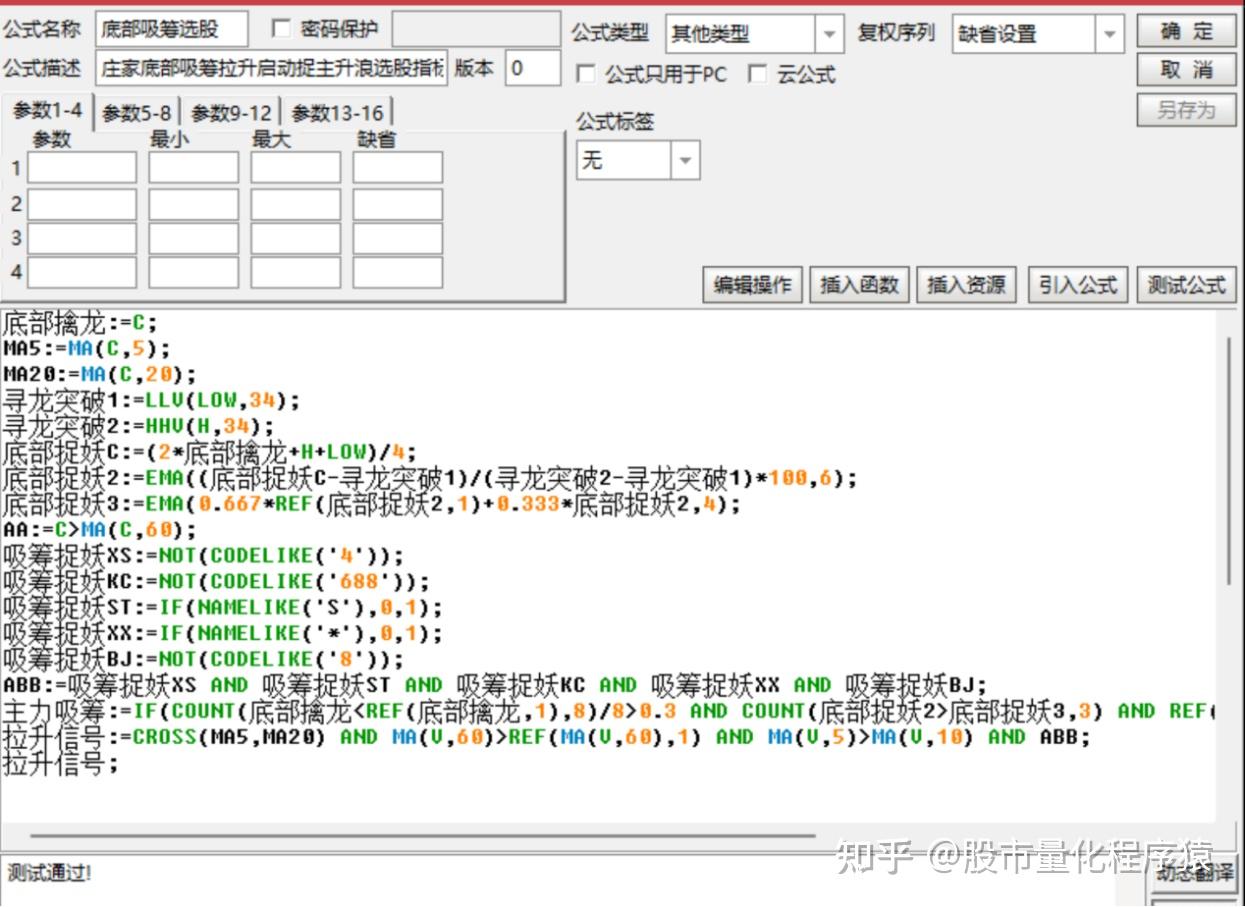1245x907 pixels.
Task: Open 编辑操作 edit operations
Action: click(x=752, y=285)
